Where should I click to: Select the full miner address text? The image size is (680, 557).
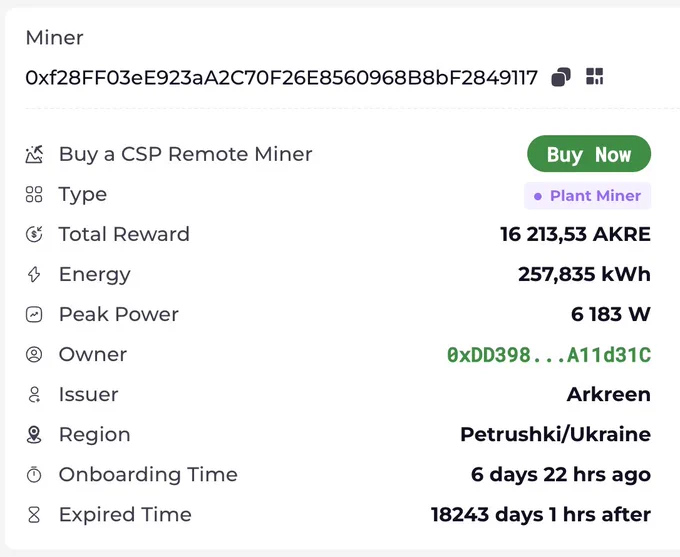[281, 78]
